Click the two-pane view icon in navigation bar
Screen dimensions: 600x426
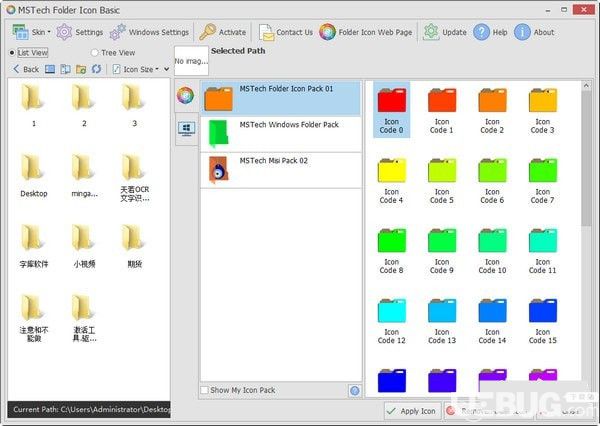point(65,69)
